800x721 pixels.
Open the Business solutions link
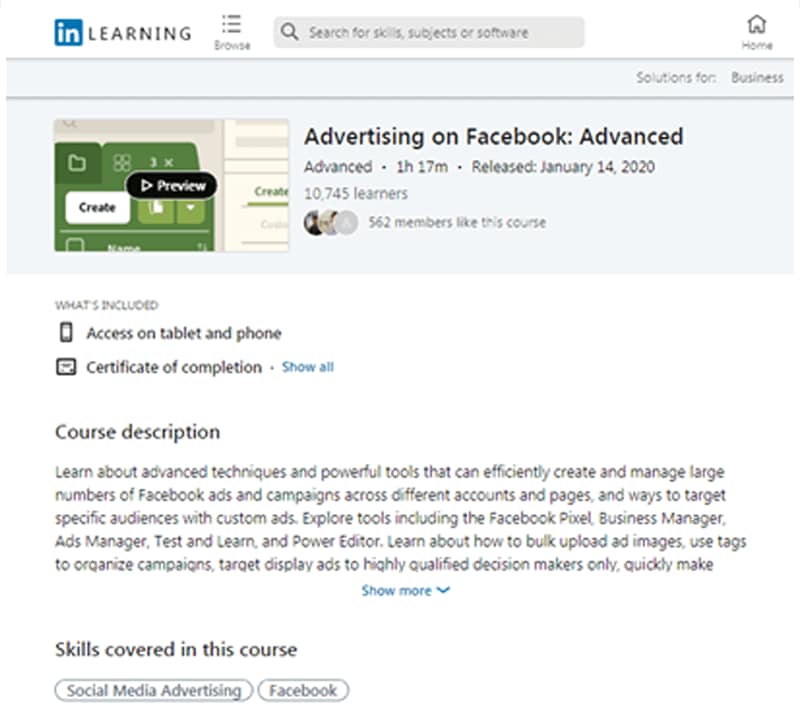pyautogui.click(x=757, y=77)
